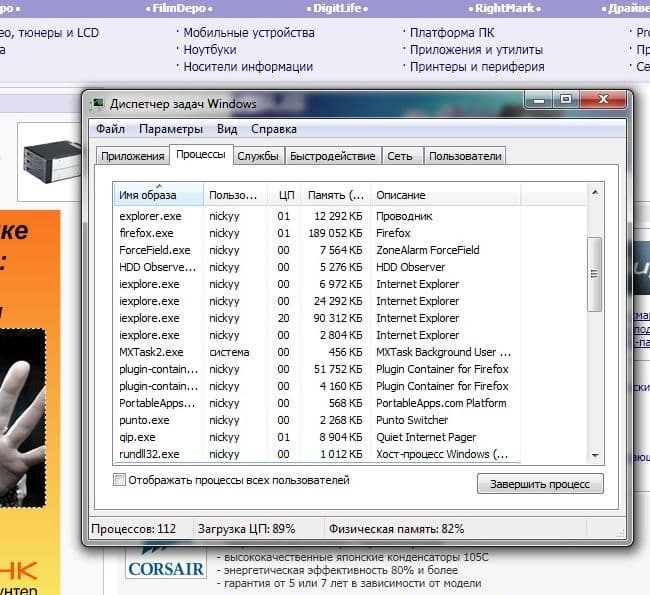
Task: Sort by ЦП column header
Action: 284,195
